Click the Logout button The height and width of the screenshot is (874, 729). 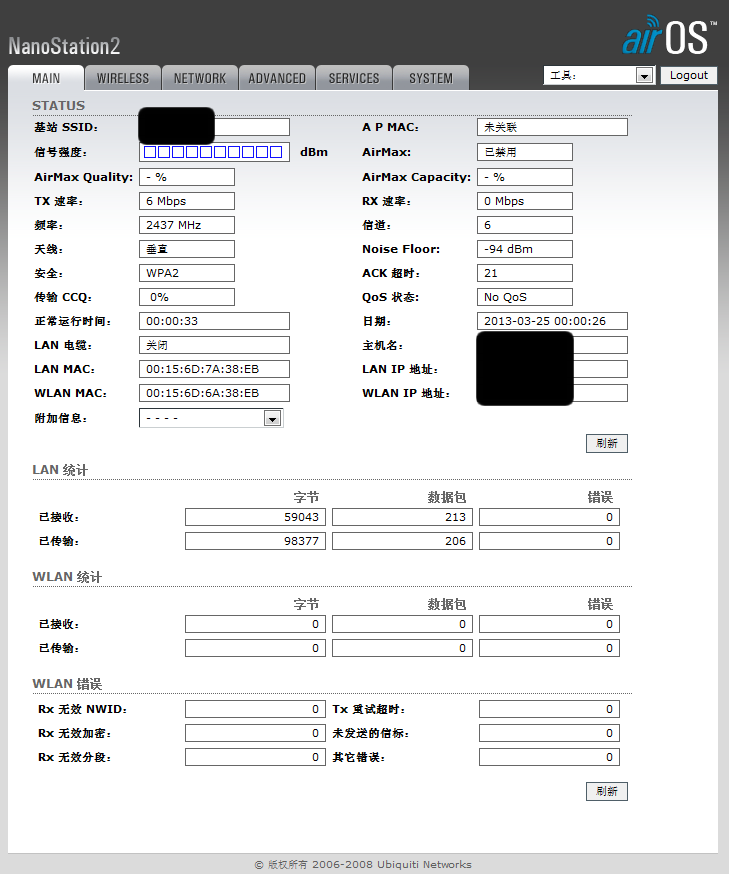689,75
